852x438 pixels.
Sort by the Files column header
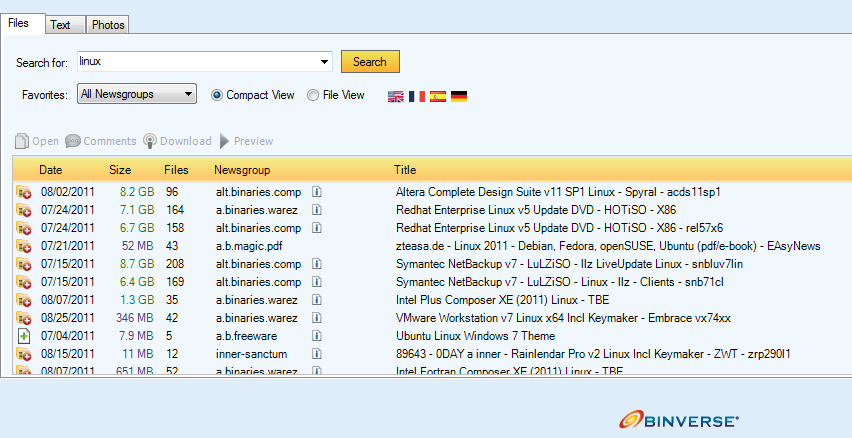click(x=176, y=170)
